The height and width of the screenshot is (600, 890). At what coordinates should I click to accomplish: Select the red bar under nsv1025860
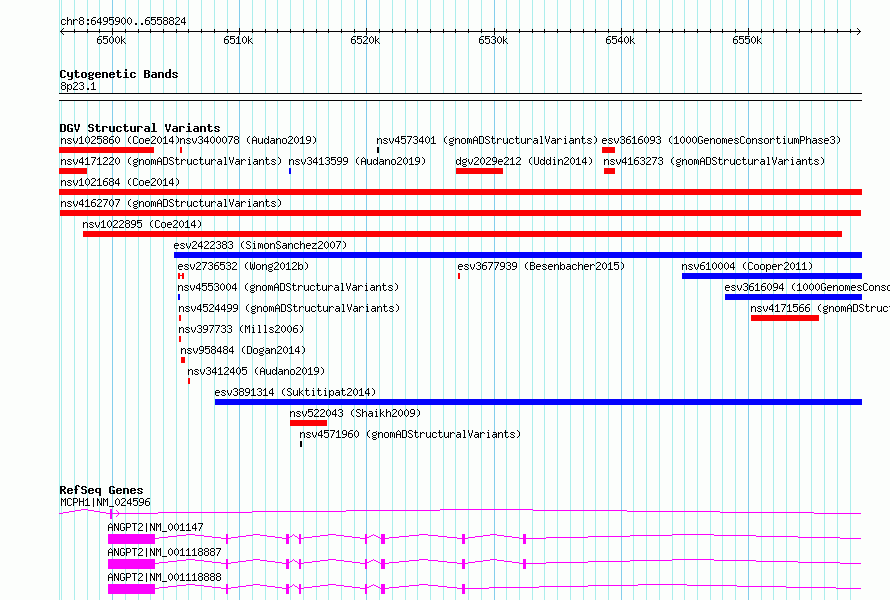[x=107, y=150]
